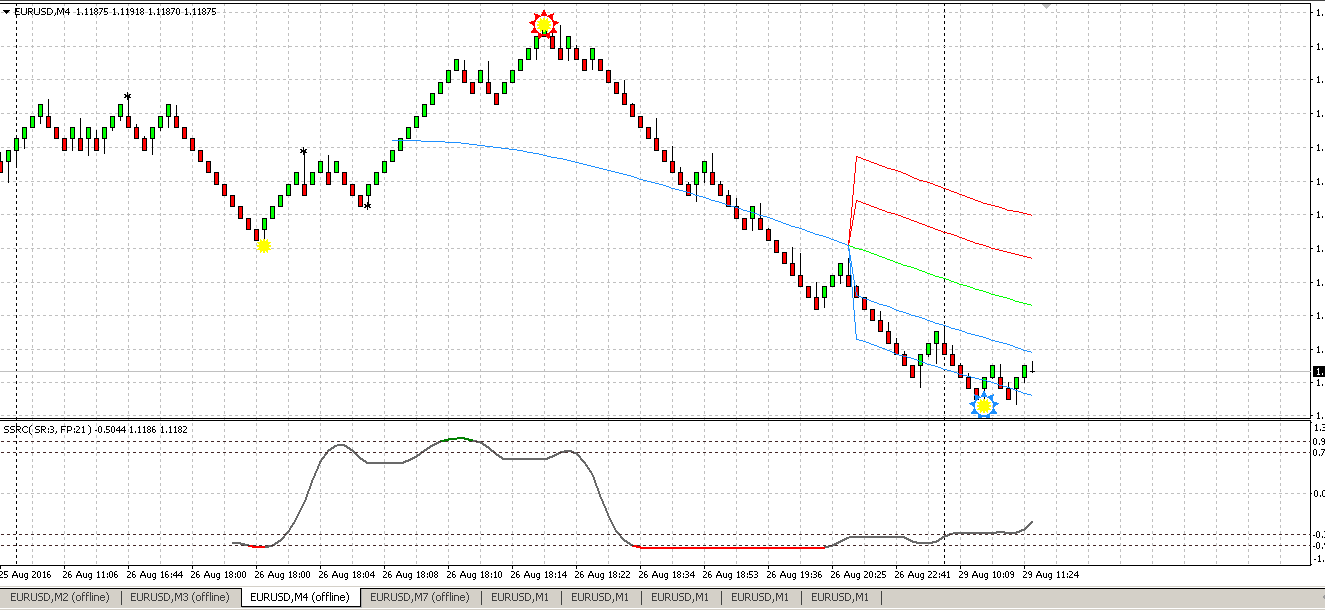Click the 26 Aug 18:08 time label
This screenshot has height=610, width=1325.
point(412,575)
